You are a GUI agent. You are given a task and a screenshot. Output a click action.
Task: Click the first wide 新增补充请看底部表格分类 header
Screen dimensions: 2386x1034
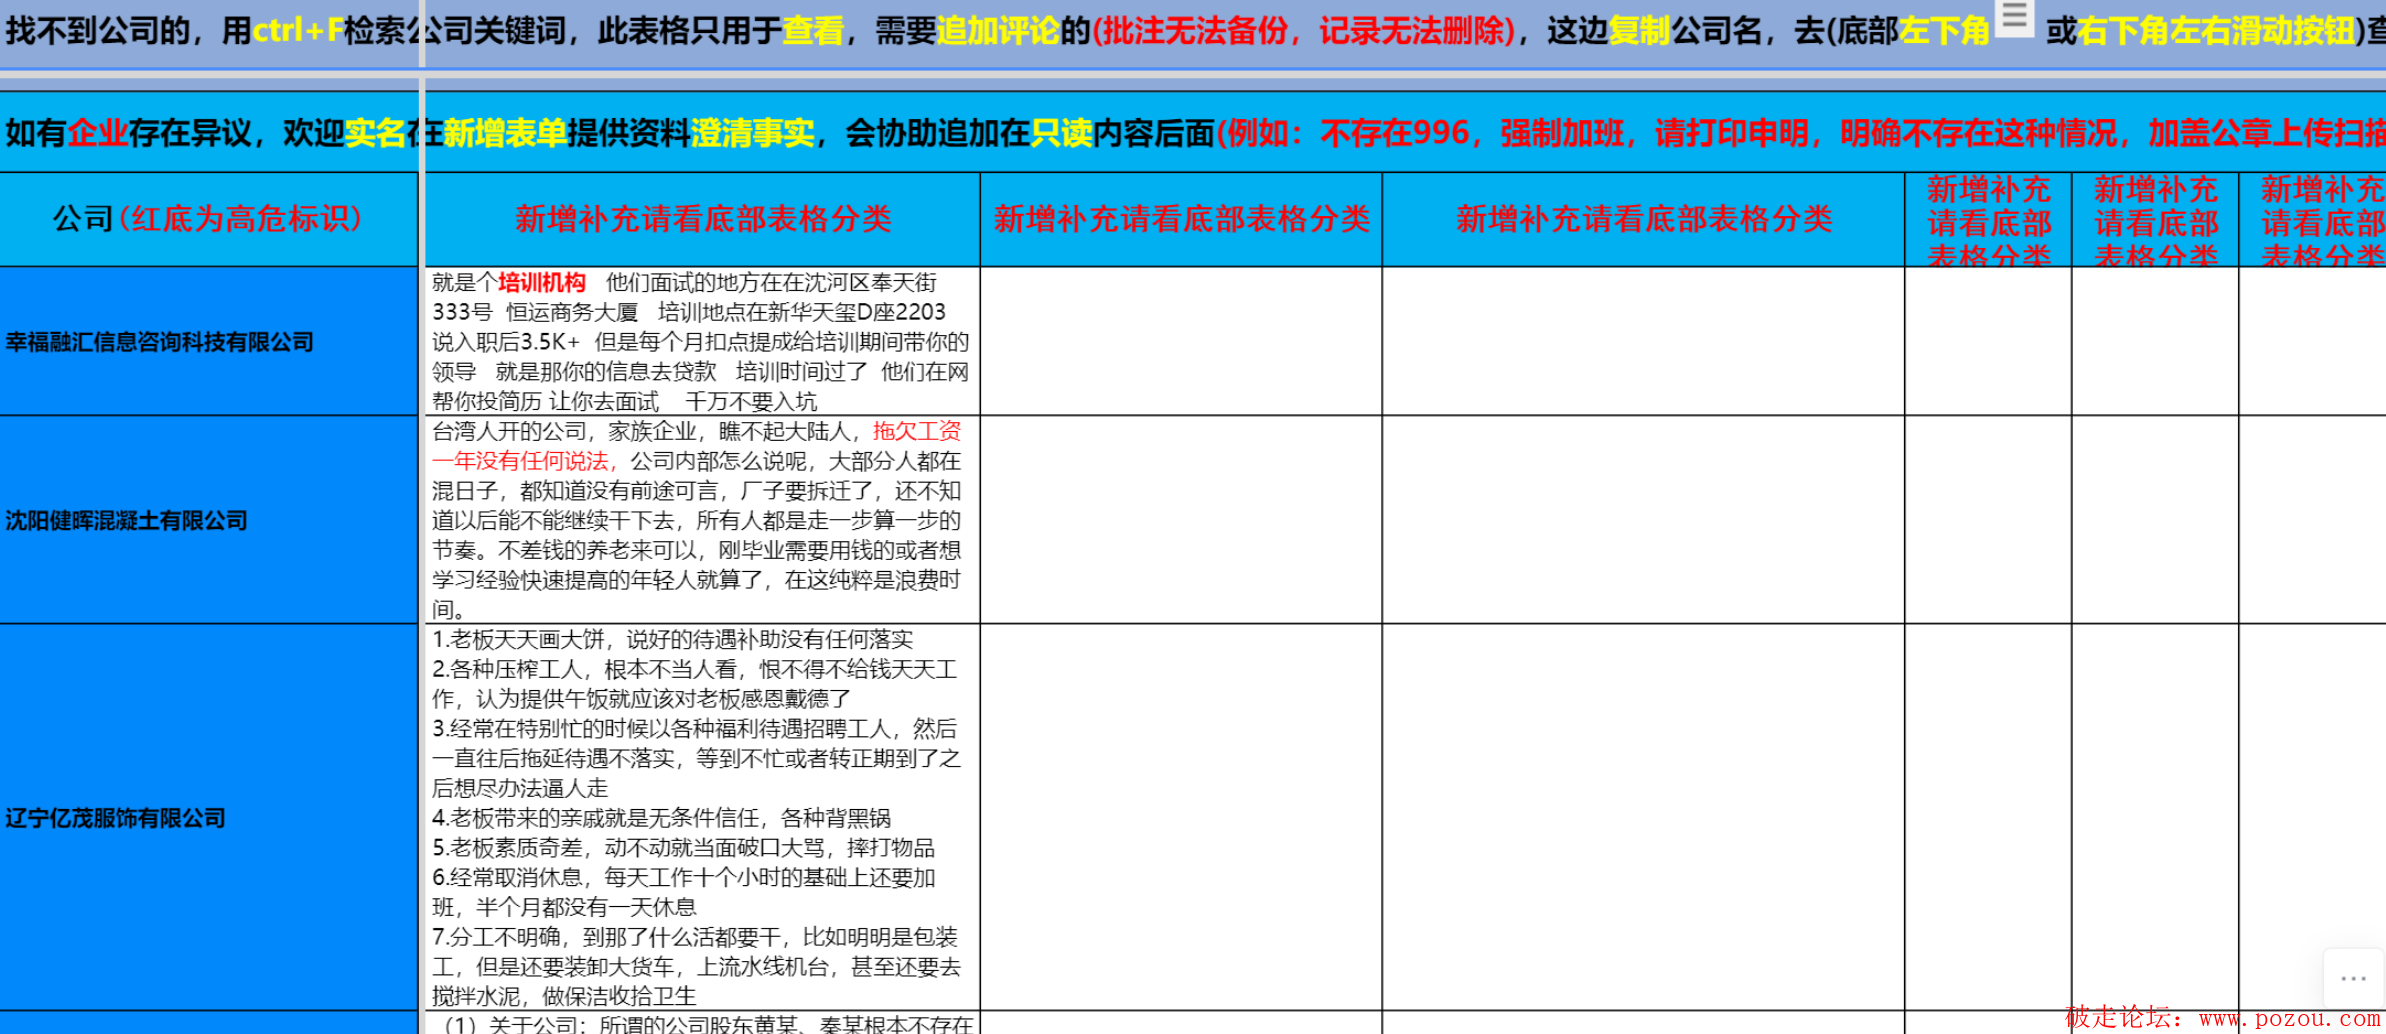[x=702, y=219]
